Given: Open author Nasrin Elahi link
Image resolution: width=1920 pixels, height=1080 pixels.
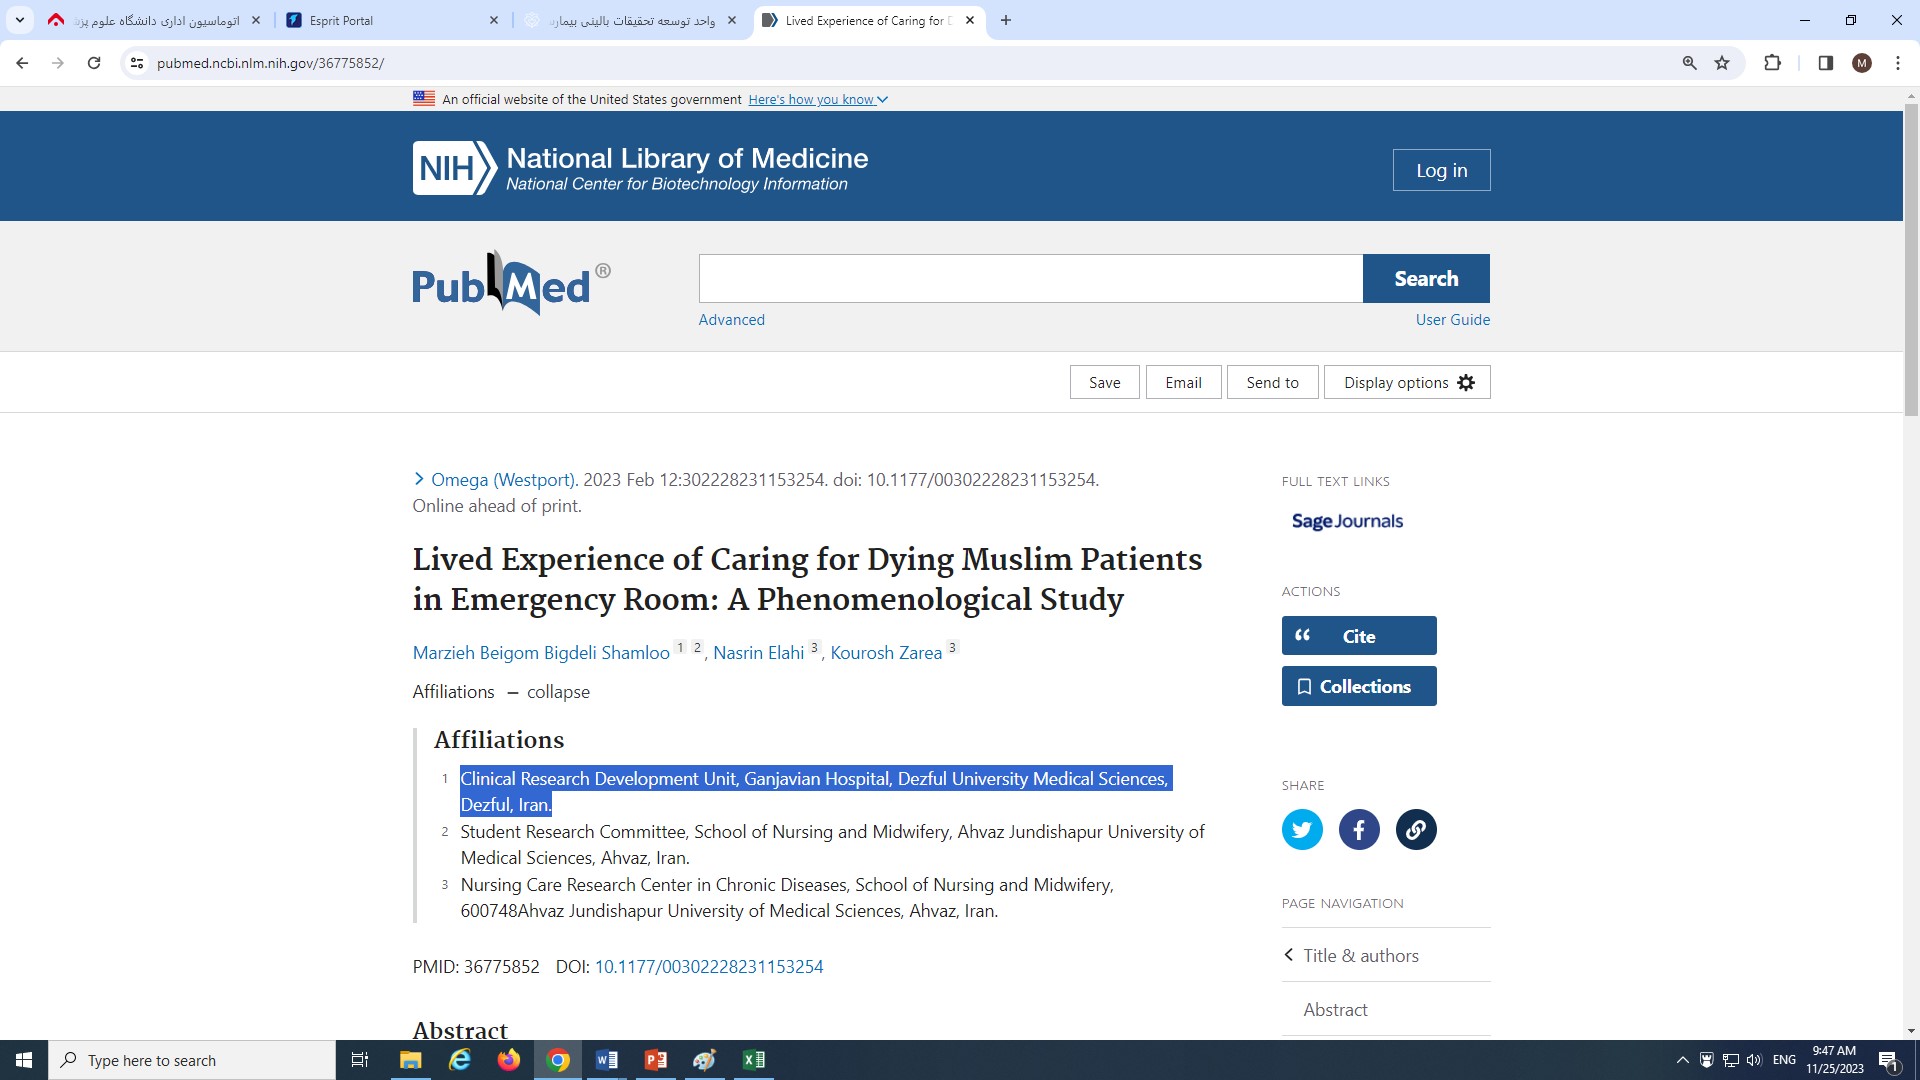Looking at the screenshot, I should pos(758,653).
